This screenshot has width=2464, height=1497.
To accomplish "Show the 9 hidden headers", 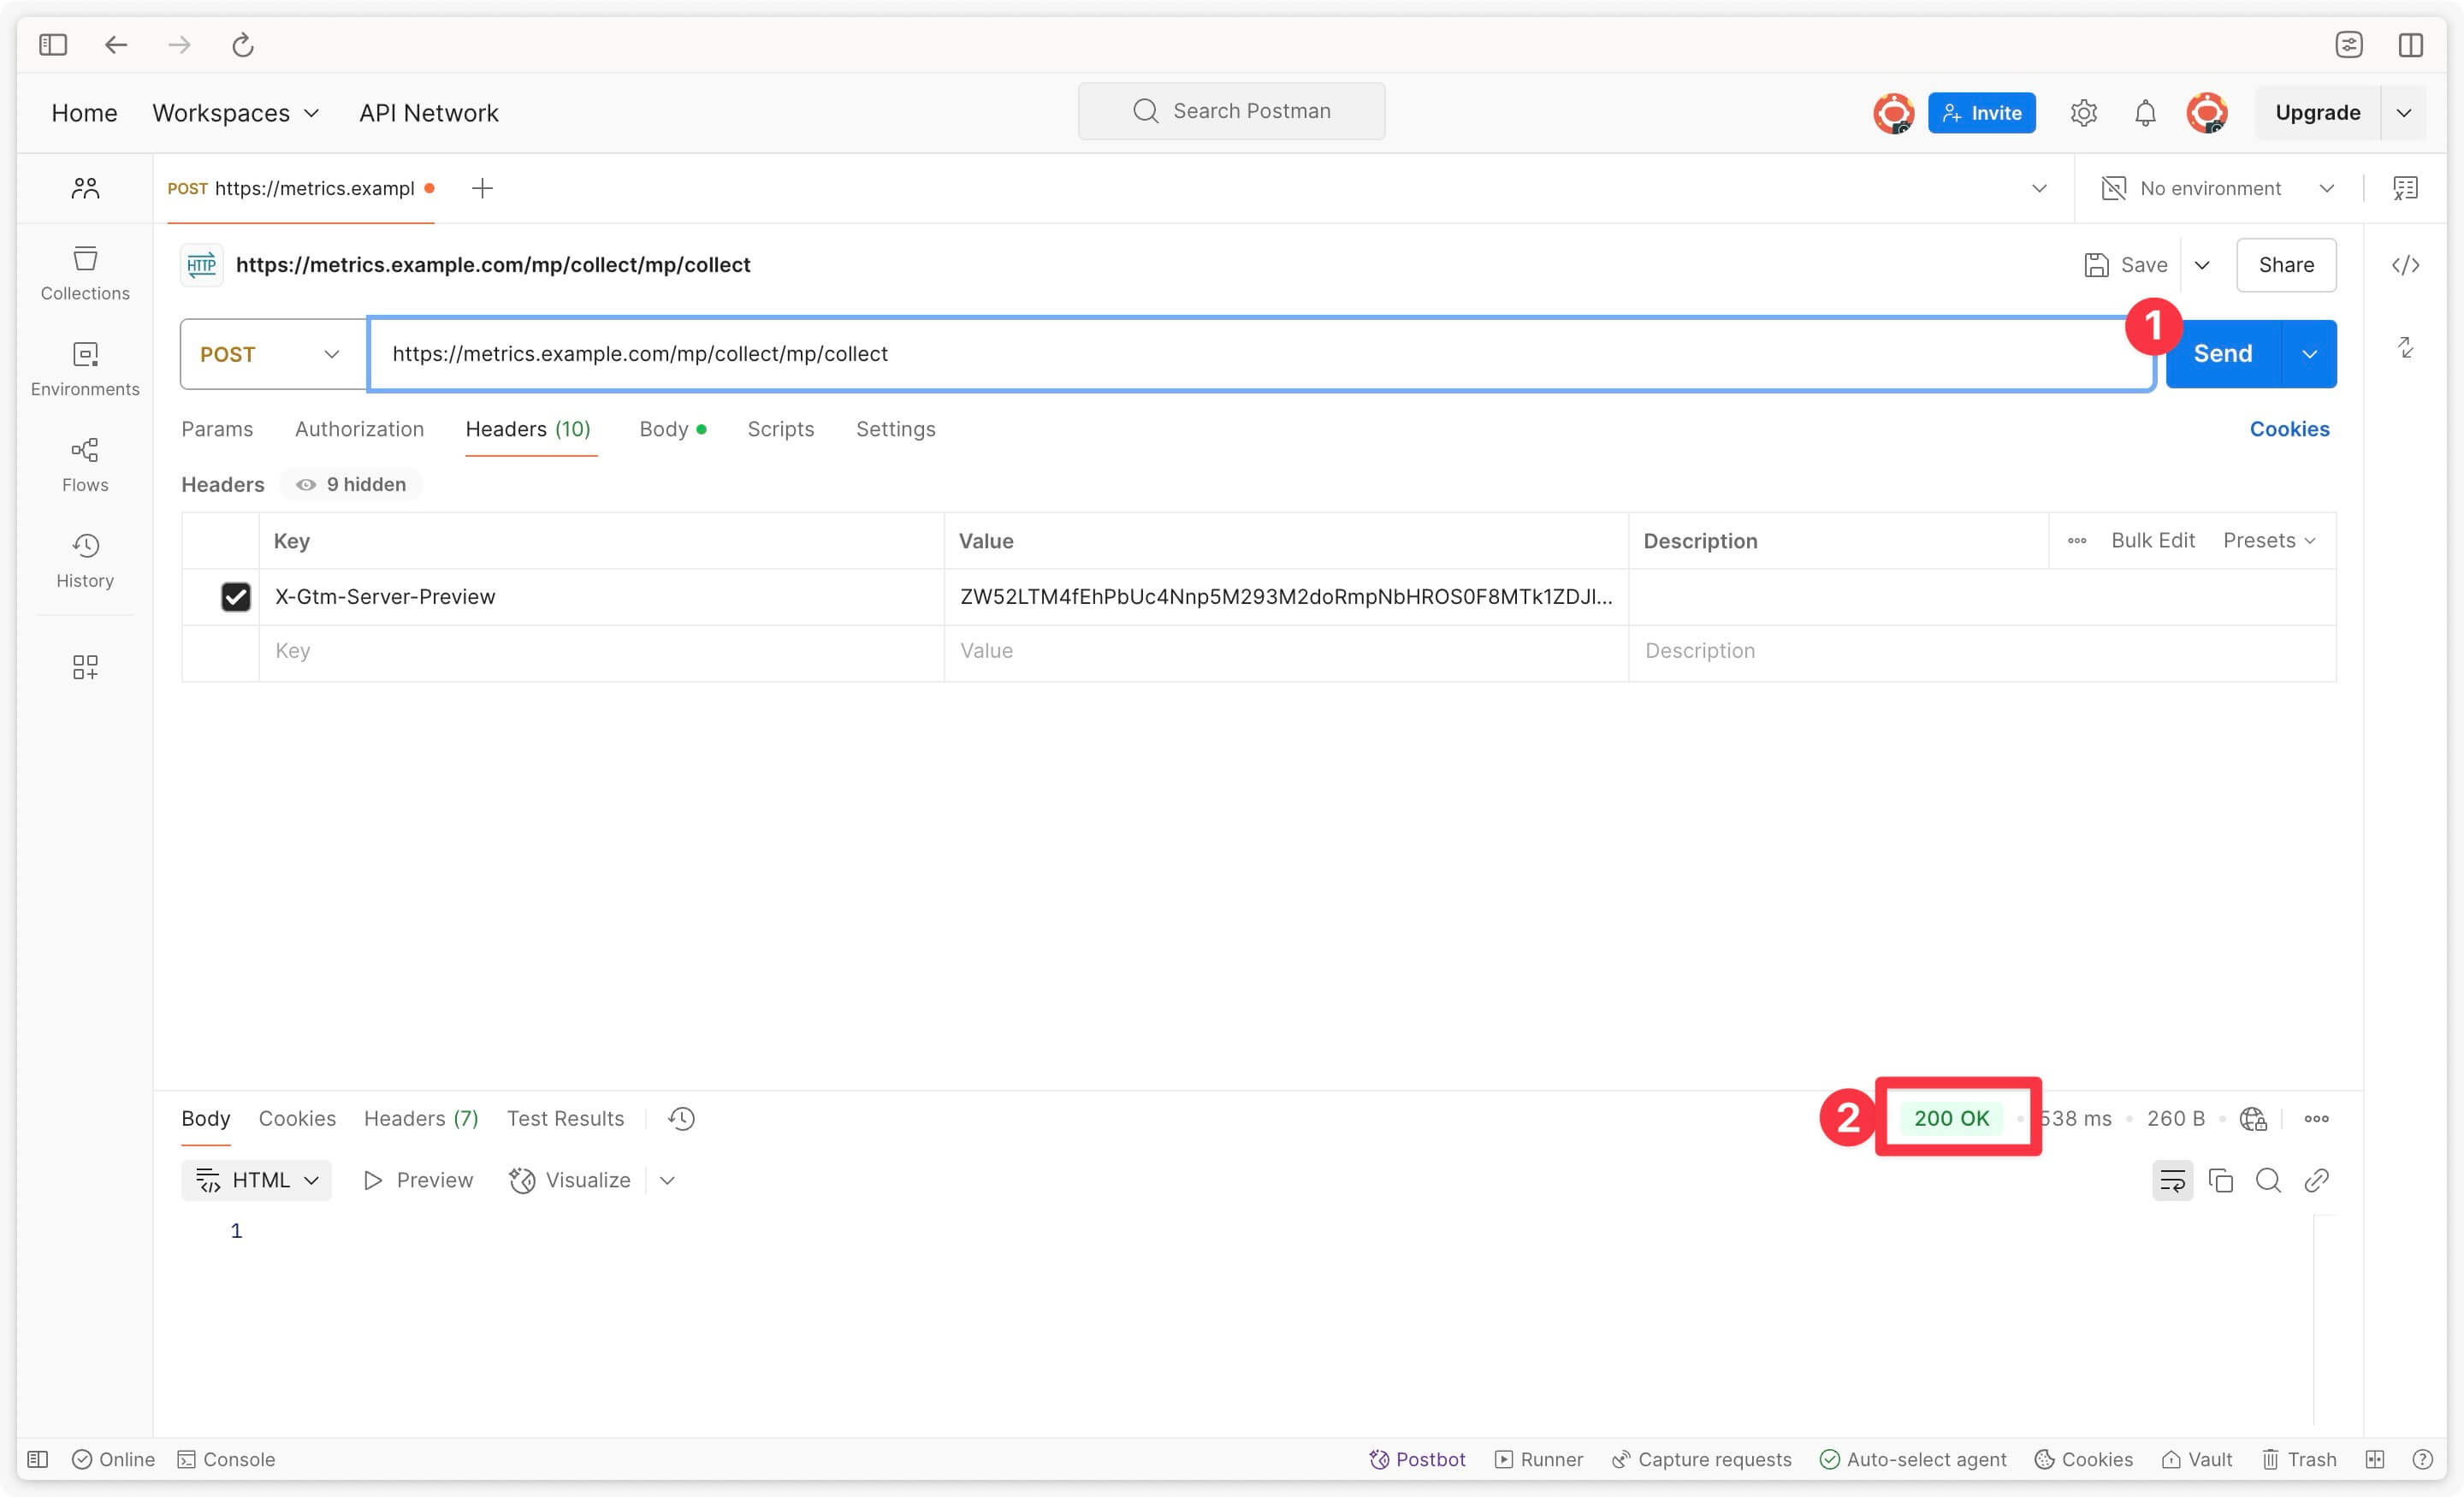I will point(351,484).
